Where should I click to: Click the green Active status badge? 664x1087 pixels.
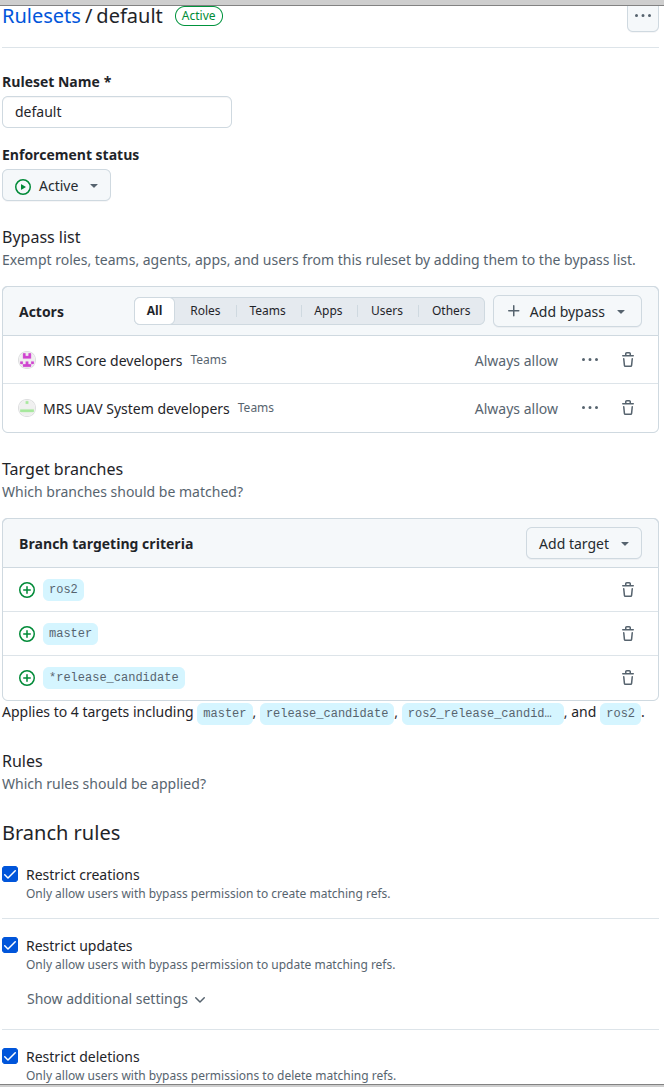(199, 16)
